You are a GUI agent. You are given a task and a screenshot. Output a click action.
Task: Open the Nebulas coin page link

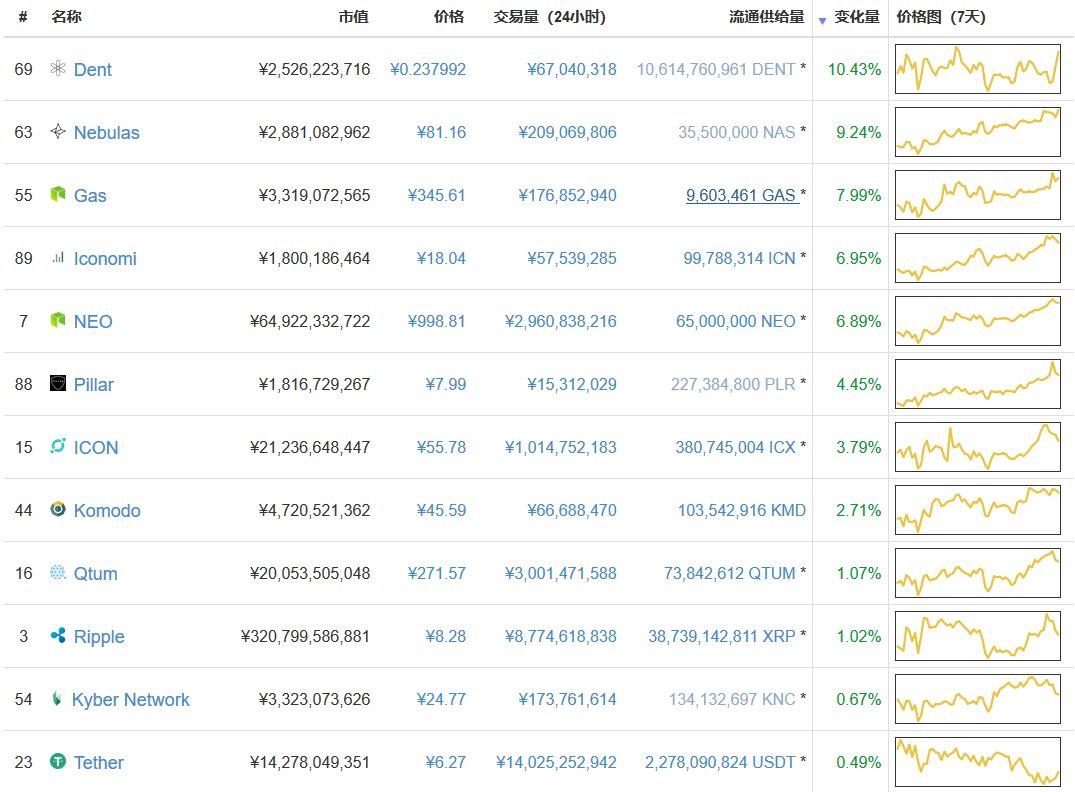106,132
